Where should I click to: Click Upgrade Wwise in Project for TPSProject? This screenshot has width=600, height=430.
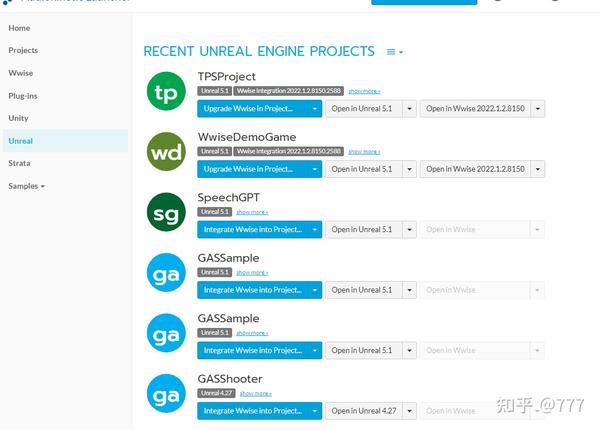pos(253,109)
